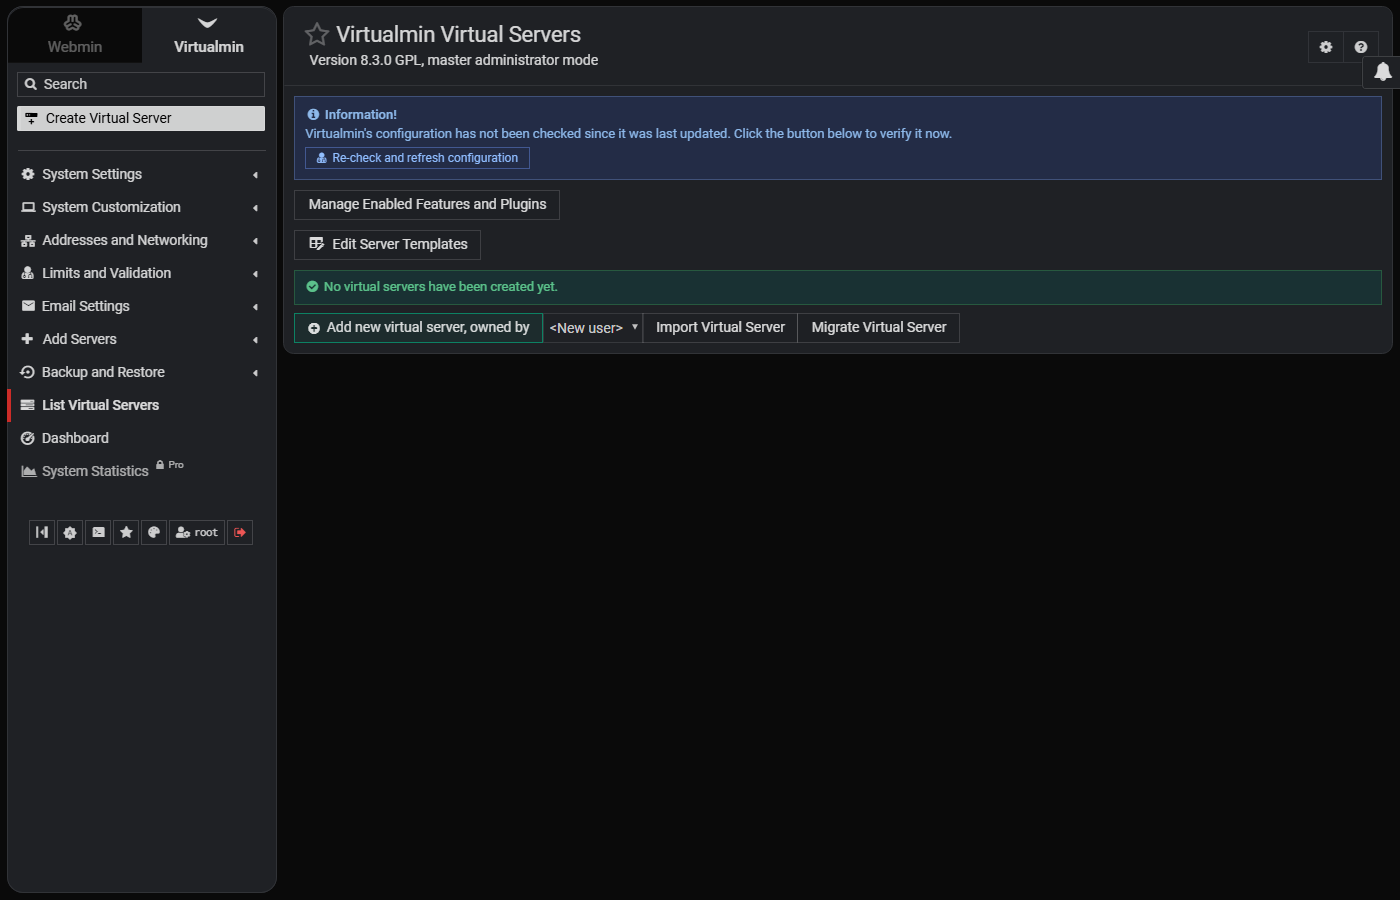Expand Add Servers menu
This screenshot has width=1400, height=900.
click(x=141, y=339)
